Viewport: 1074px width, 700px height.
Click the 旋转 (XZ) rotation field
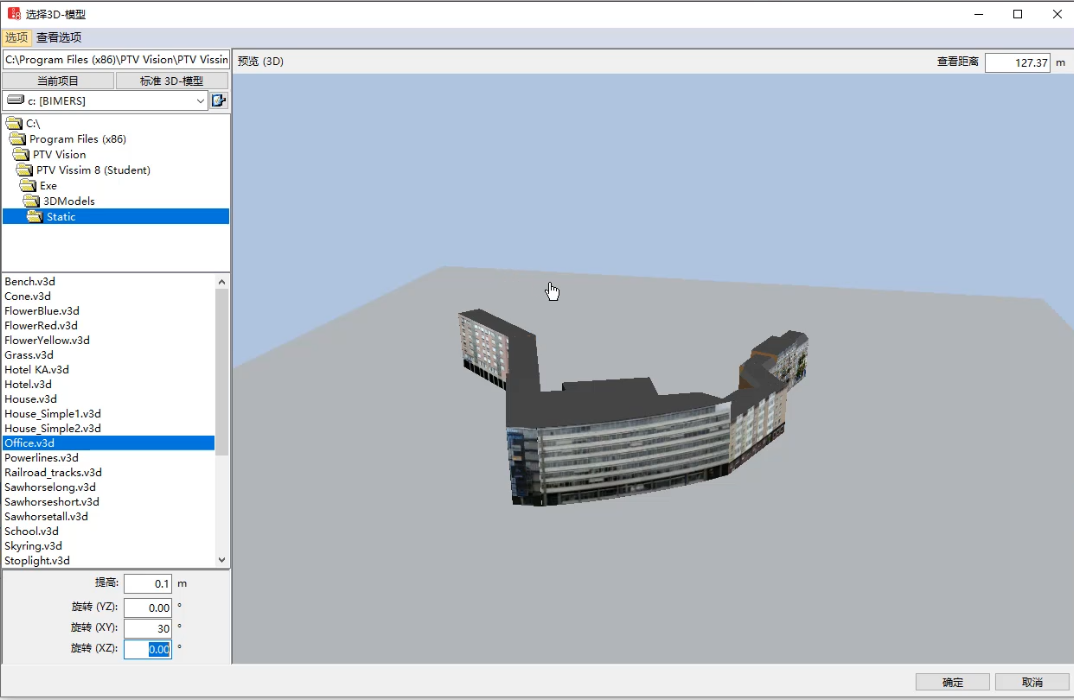pos(147,649)
